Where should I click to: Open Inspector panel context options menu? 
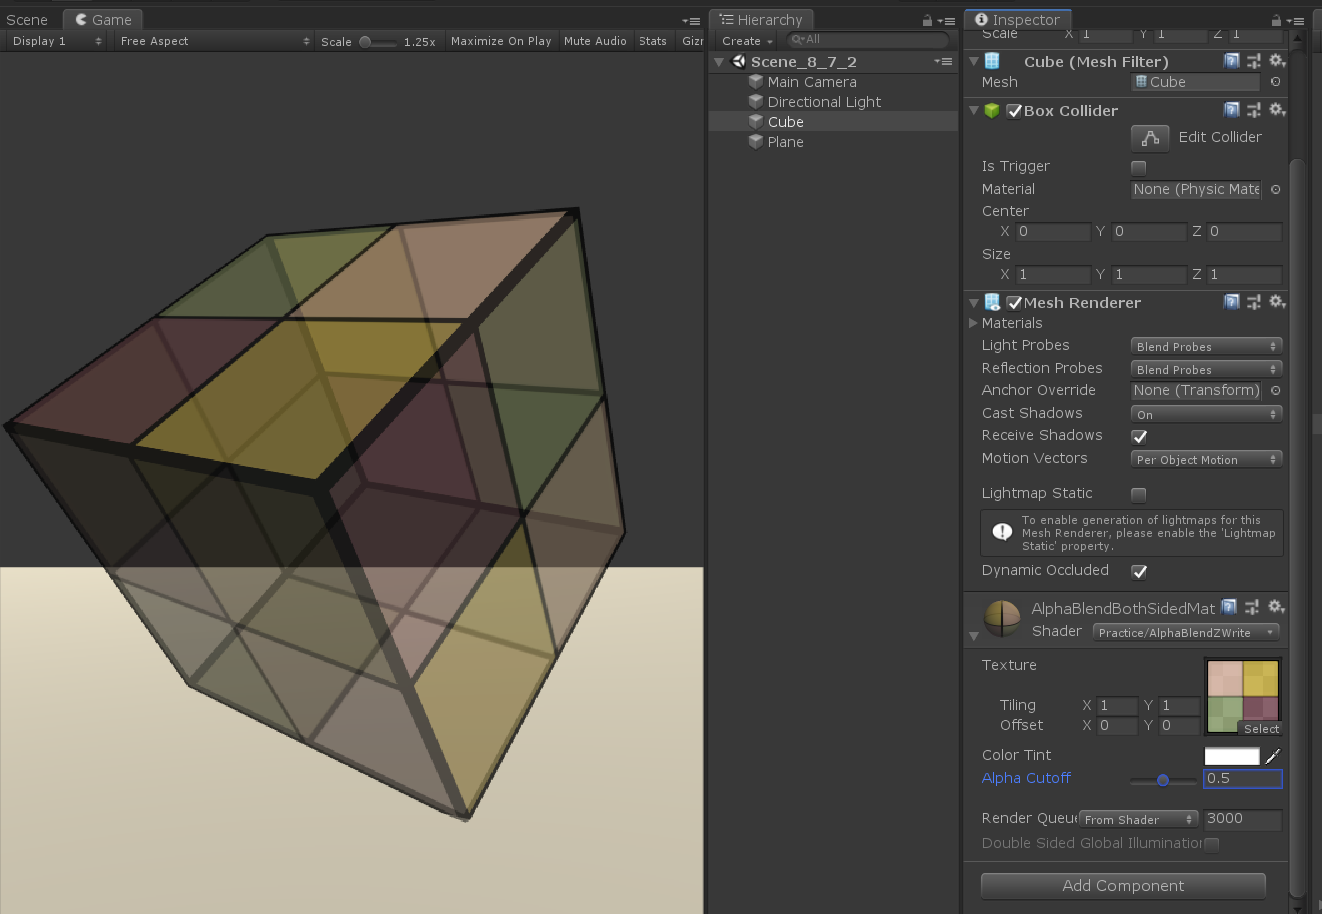pyautogui.click(x=1296, y=20)
